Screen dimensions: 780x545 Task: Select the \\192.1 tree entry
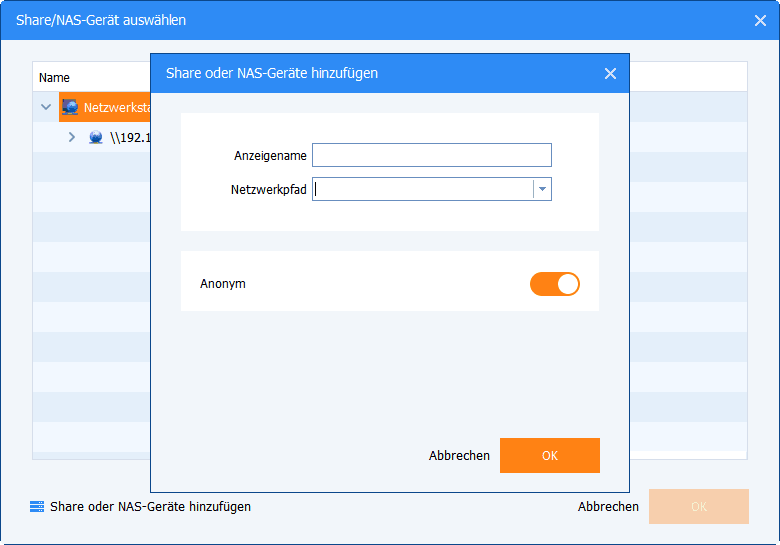(129, 137)
